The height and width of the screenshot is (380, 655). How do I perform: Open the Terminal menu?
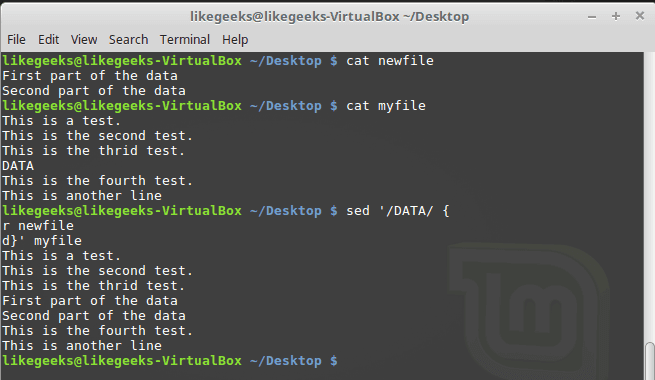coord(185,40)
